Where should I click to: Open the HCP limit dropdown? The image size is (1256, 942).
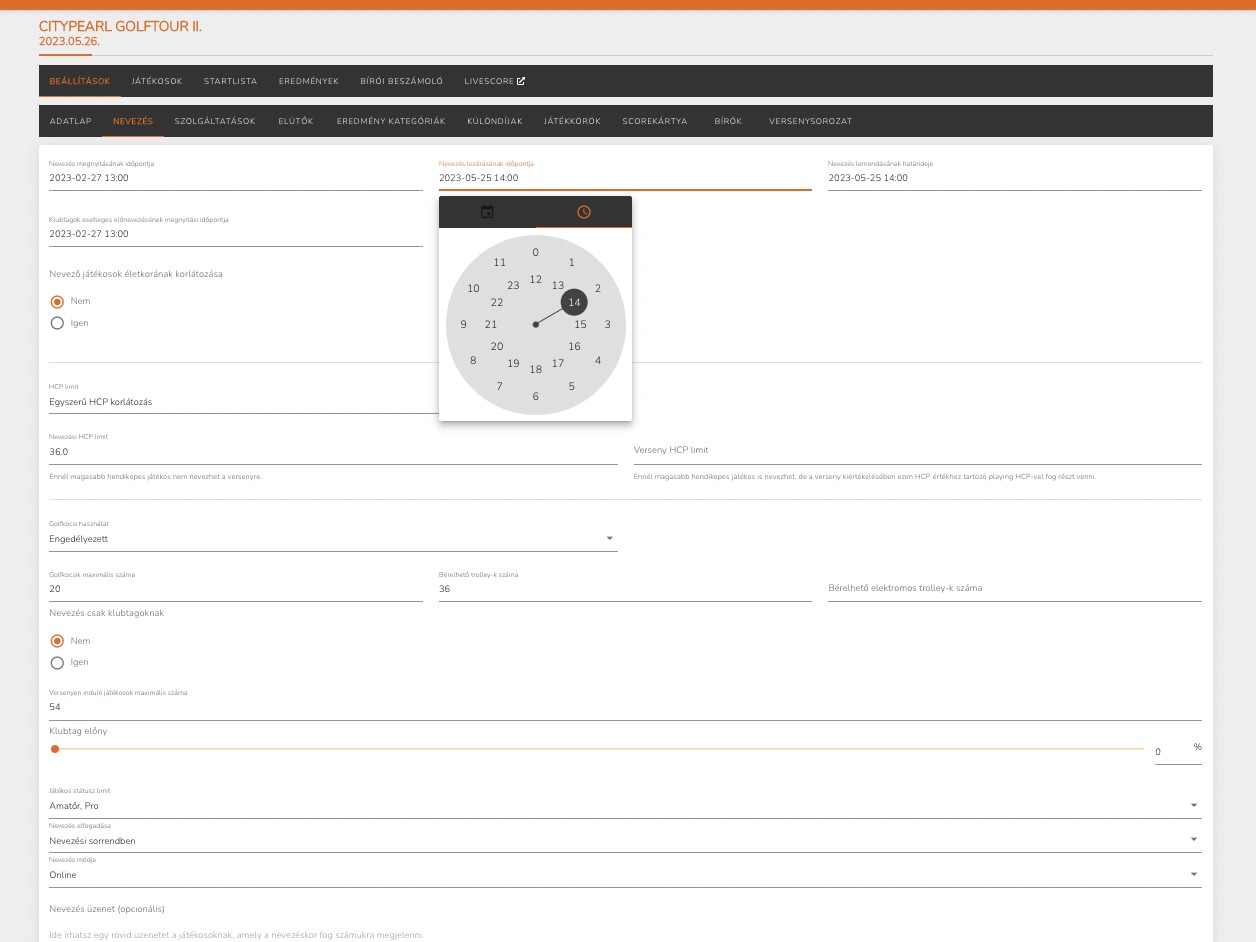click(243, 402)
